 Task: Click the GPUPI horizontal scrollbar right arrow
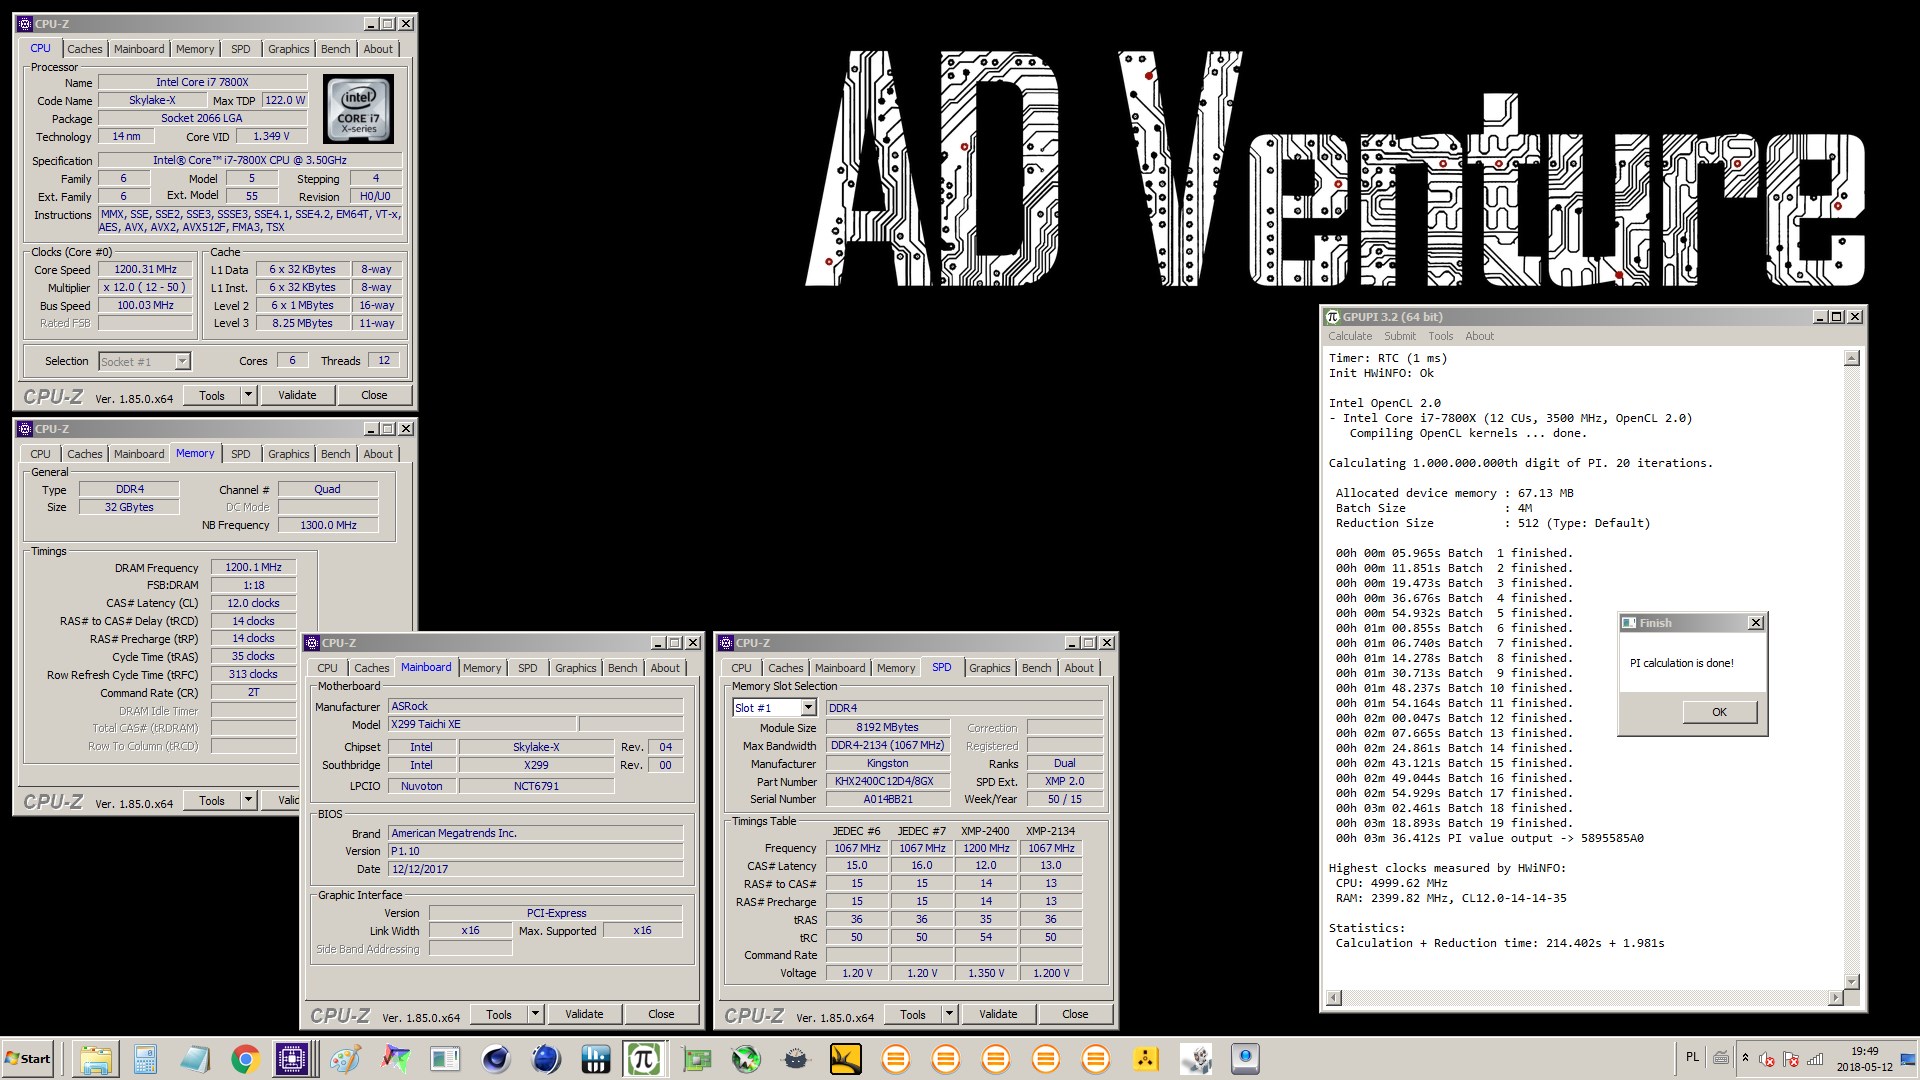[1835, 998]
